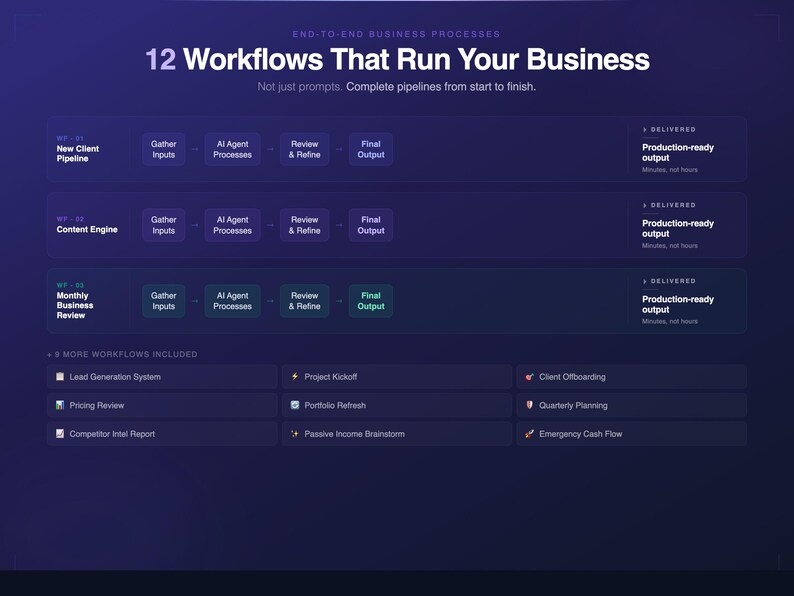Select Final Output step in Content Engine row
The image size is (794, 596).
pos(371,225)
